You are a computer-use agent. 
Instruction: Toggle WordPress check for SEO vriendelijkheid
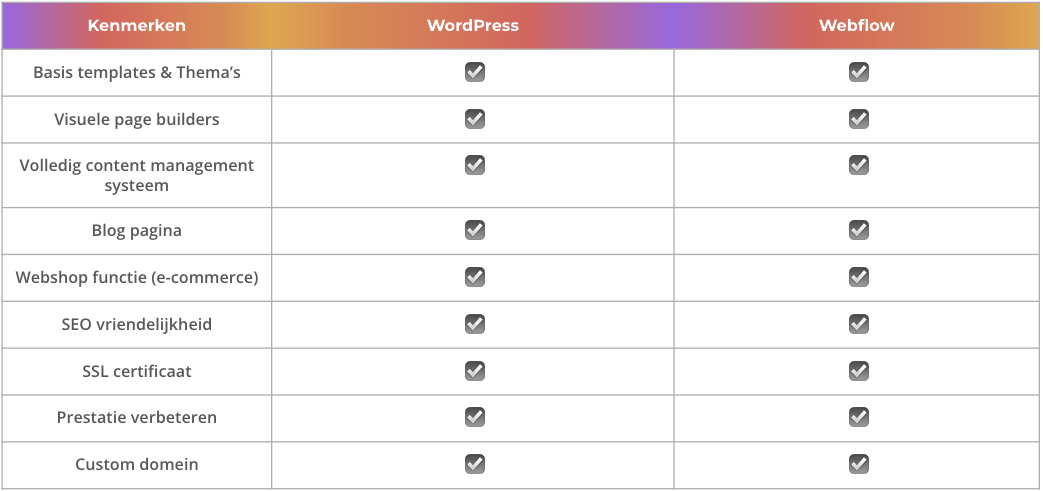point(474,323)
